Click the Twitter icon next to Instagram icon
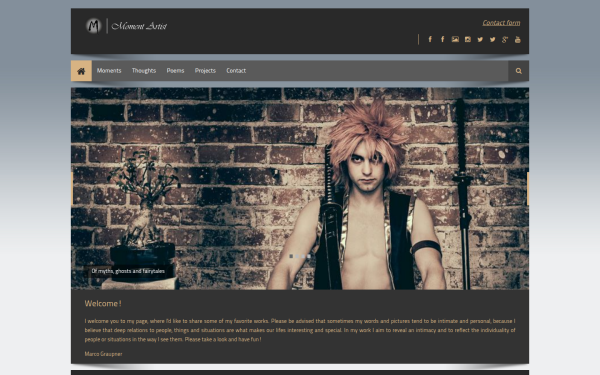600x375 pixels. click(480, 39)
